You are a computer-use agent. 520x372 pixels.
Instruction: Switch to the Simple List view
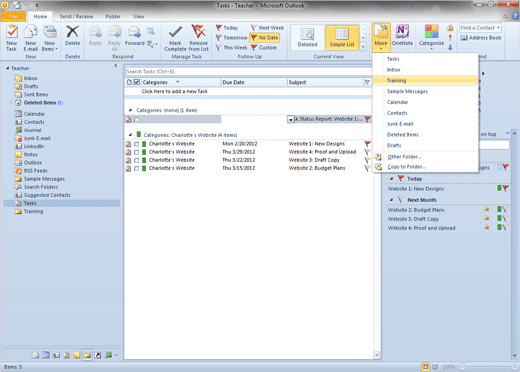pyautogui.click(x=342, y=38)
